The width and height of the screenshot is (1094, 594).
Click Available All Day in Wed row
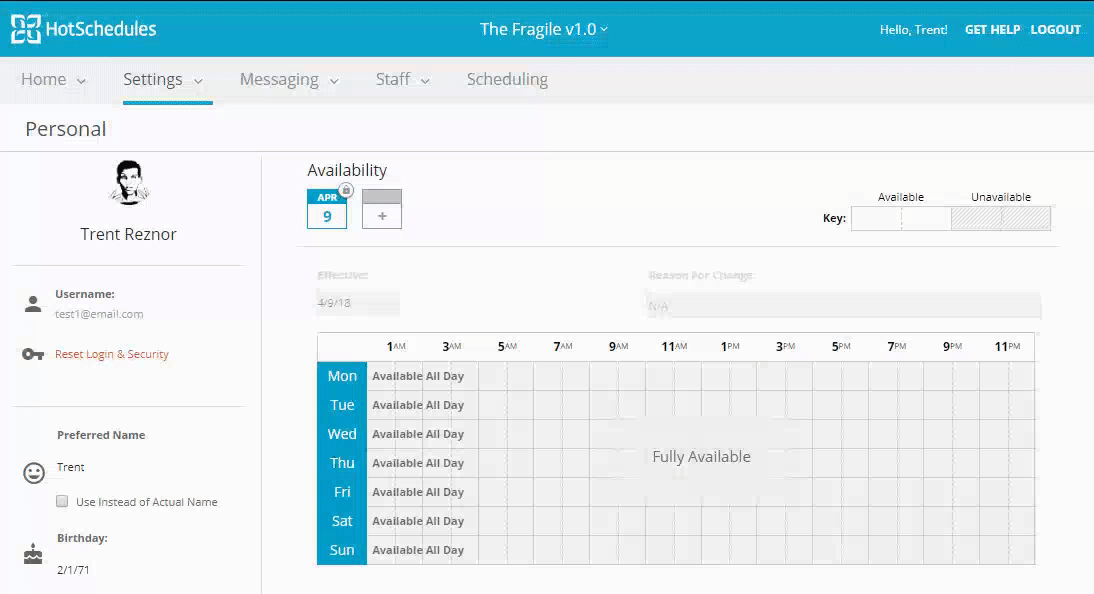[x=418, y=434]
